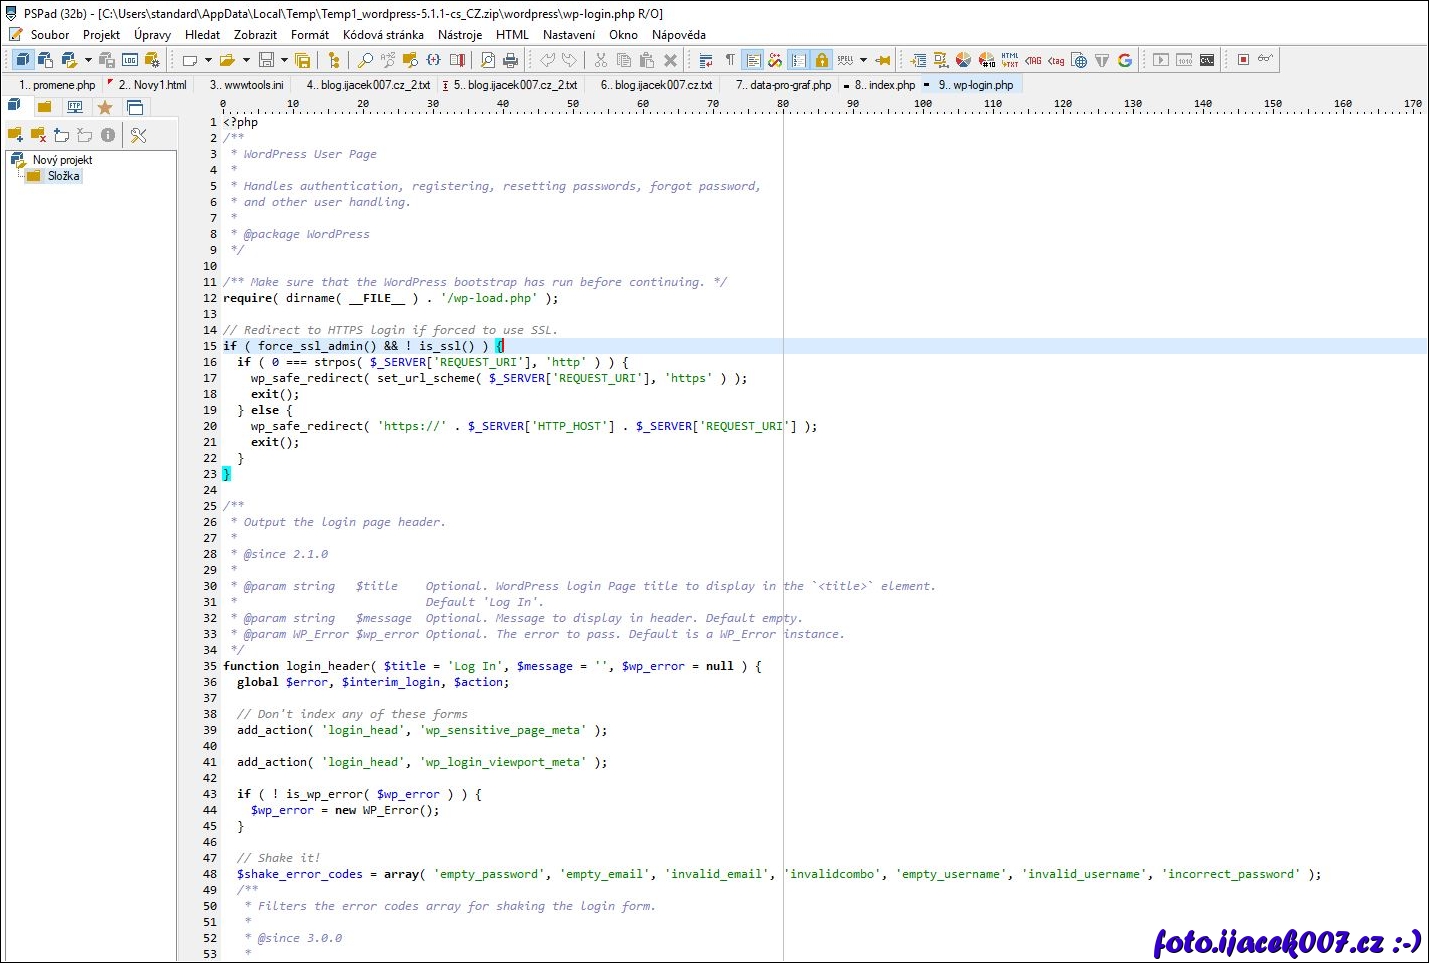Open the color picker wheel tool
This screenshot has height=963, width=1429.
tap(963, 60)
